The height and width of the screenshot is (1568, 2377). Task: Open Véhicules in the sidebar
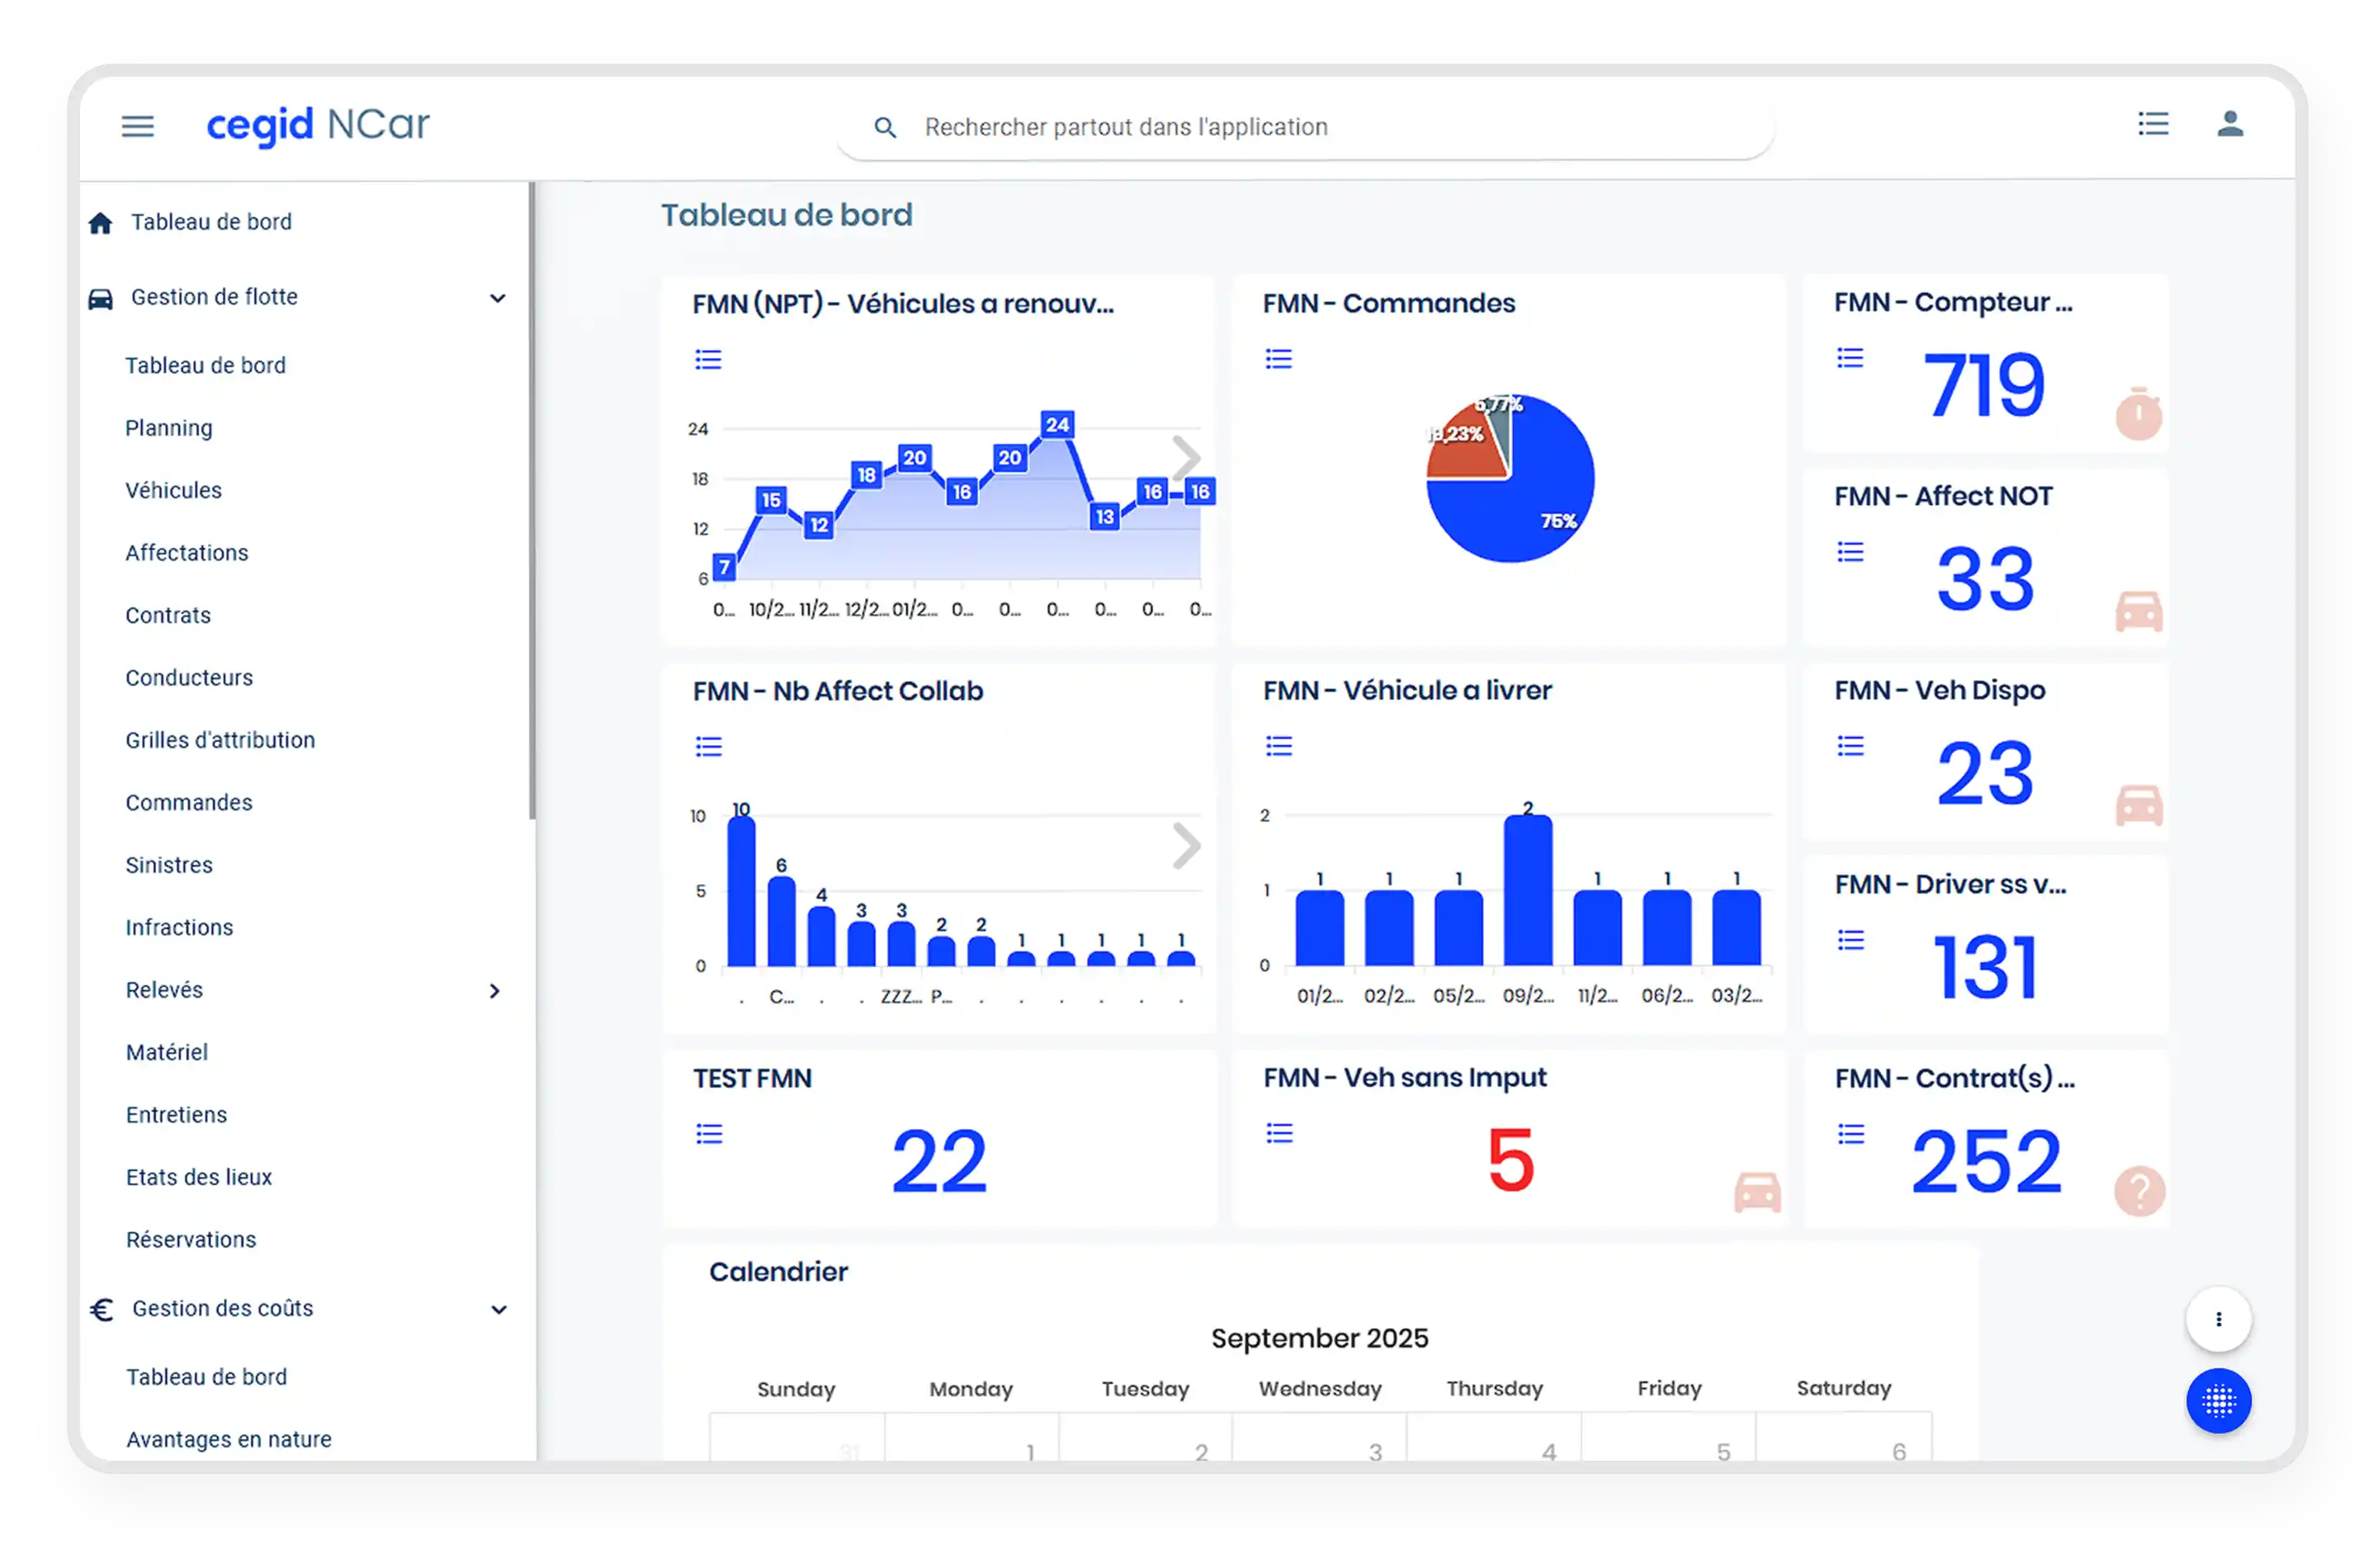[x=173, y=491]
